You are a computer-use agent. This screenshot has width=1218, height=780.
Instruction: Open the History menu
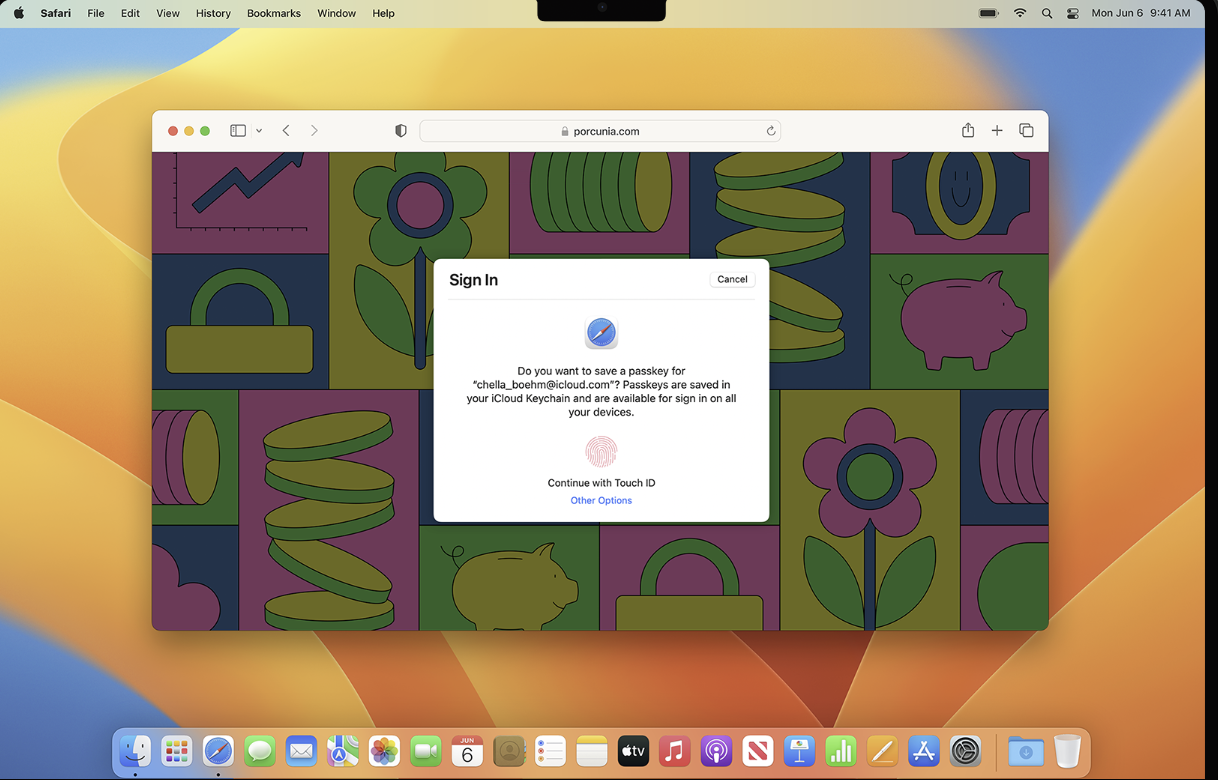pyautogui.click(x=213, y=13)
